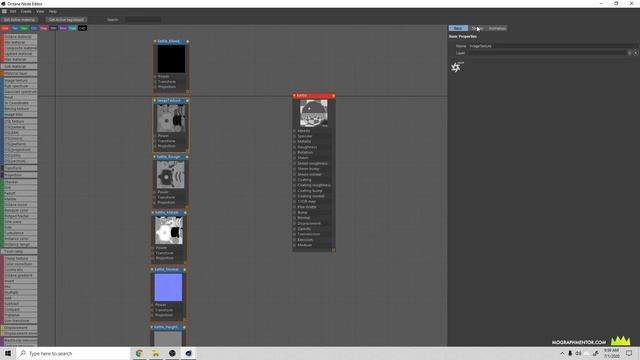Click the Octane logo icon
The image size is (640, 360).
pyautogui.click(x=457, y=67)
